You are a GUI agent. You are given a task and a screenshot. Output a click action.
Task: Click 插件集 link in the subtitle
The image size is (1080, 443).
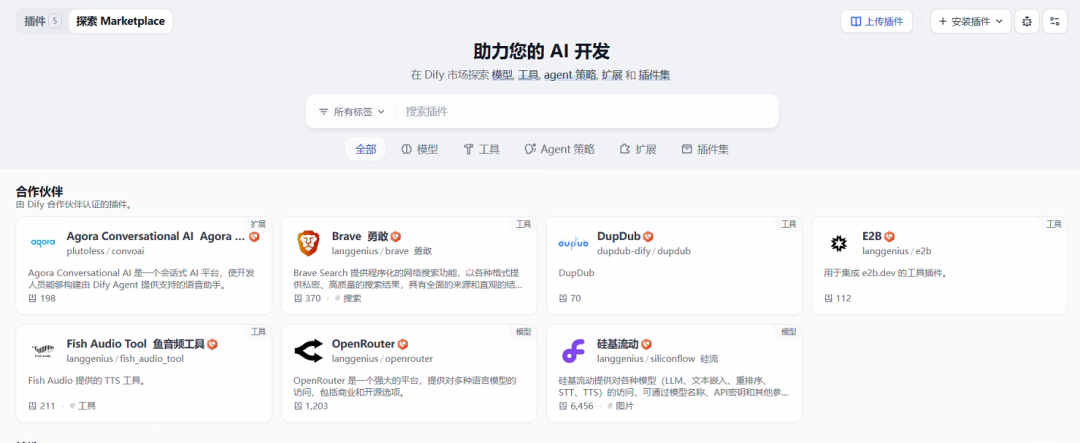(654, 76)
